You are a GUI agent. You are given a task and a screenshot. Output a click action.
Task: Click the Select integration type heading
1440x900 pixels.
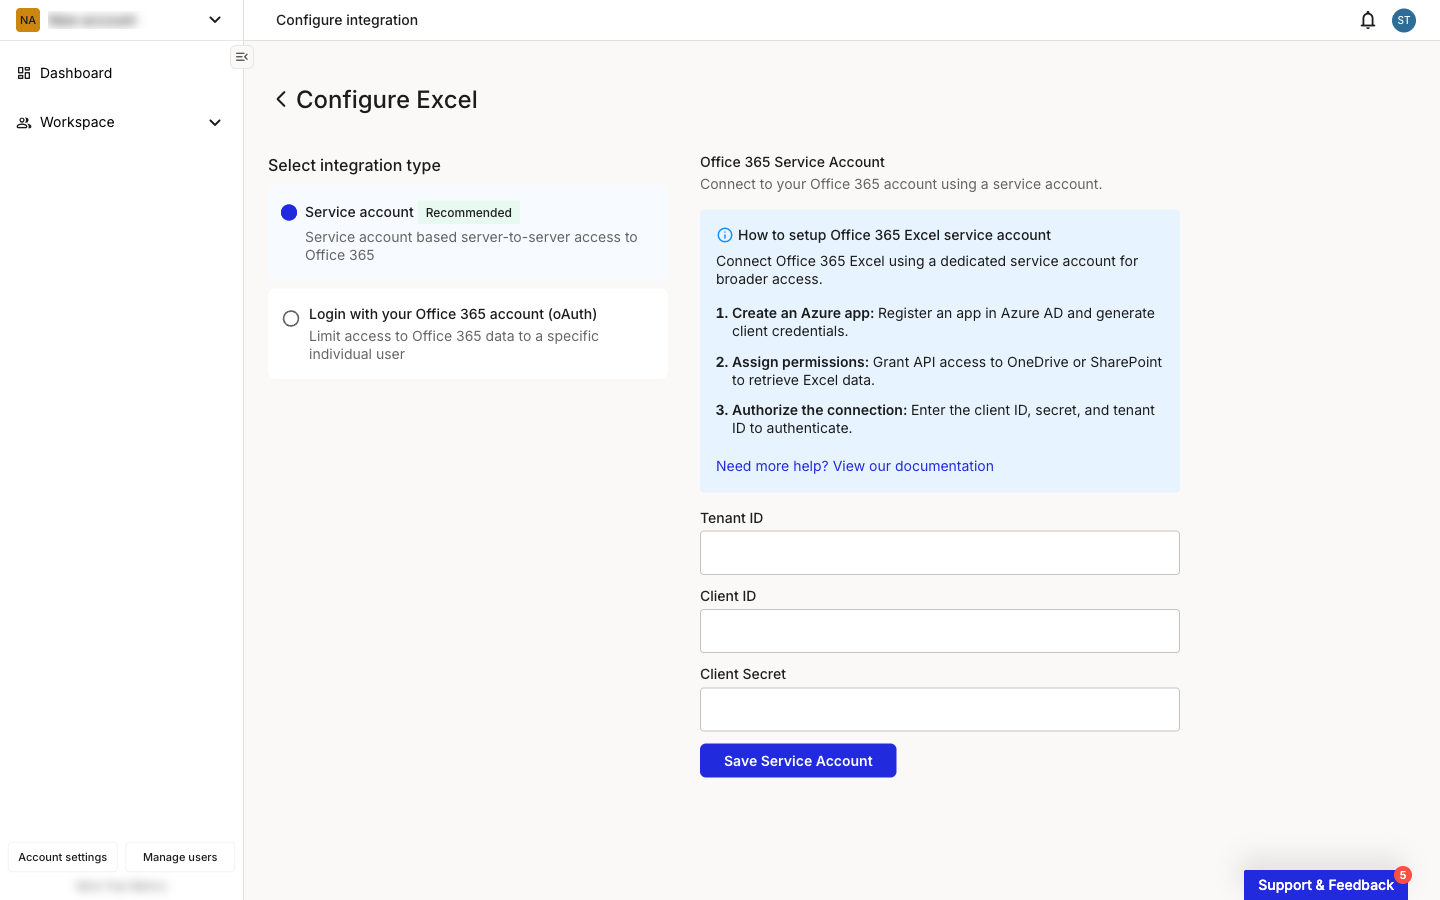[354, 165]
